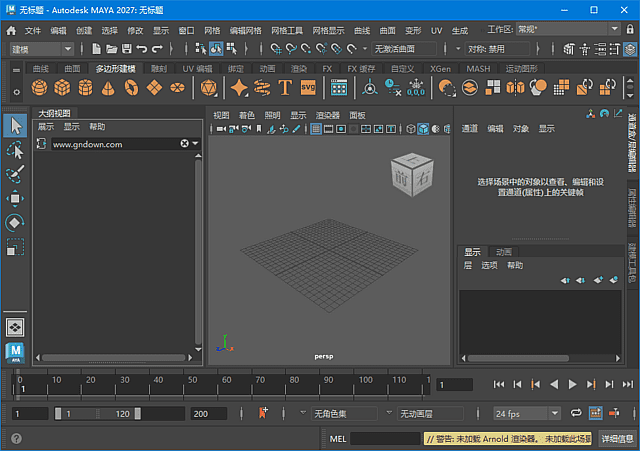Screen dimensions: 640x451
Task: Click the SVG shelf icon
Action: 308,88
